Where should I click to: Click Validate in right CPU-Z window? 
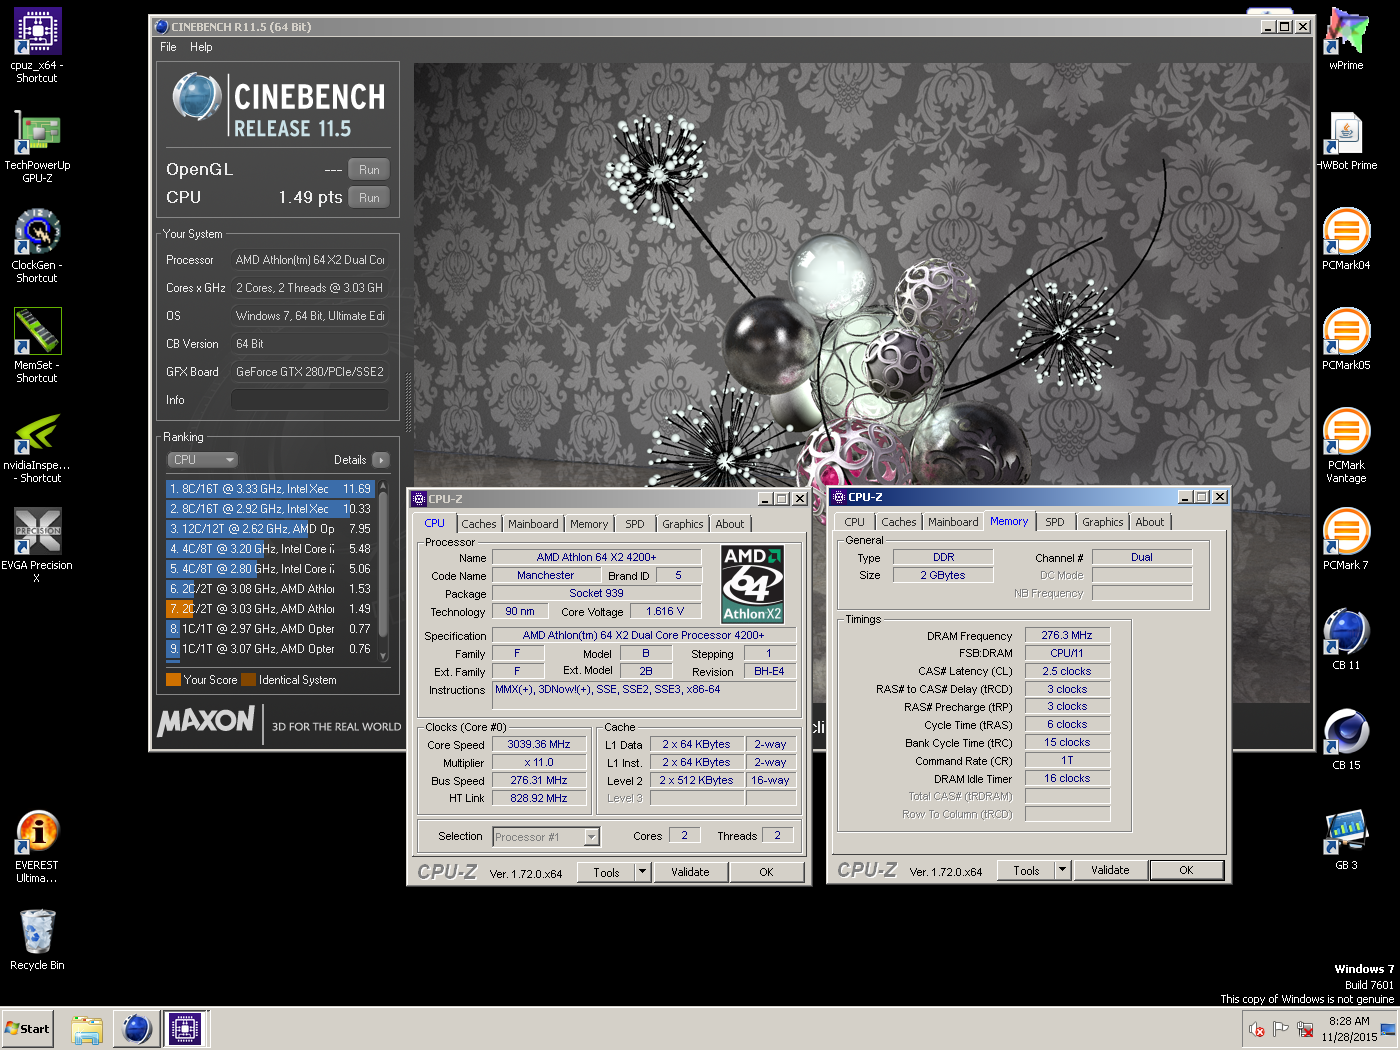[1110, 870]
